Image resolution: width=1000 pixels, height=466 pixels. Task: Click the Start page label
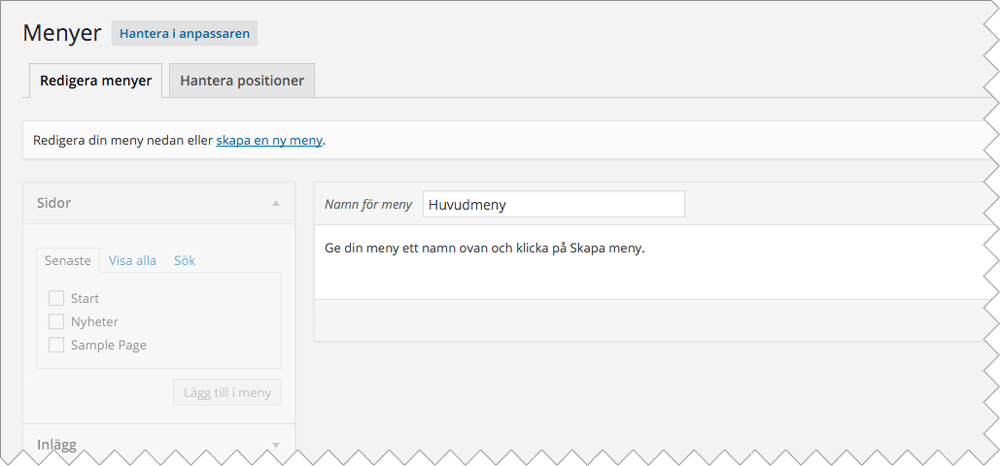pyautogui.click(x=85, y=298)
